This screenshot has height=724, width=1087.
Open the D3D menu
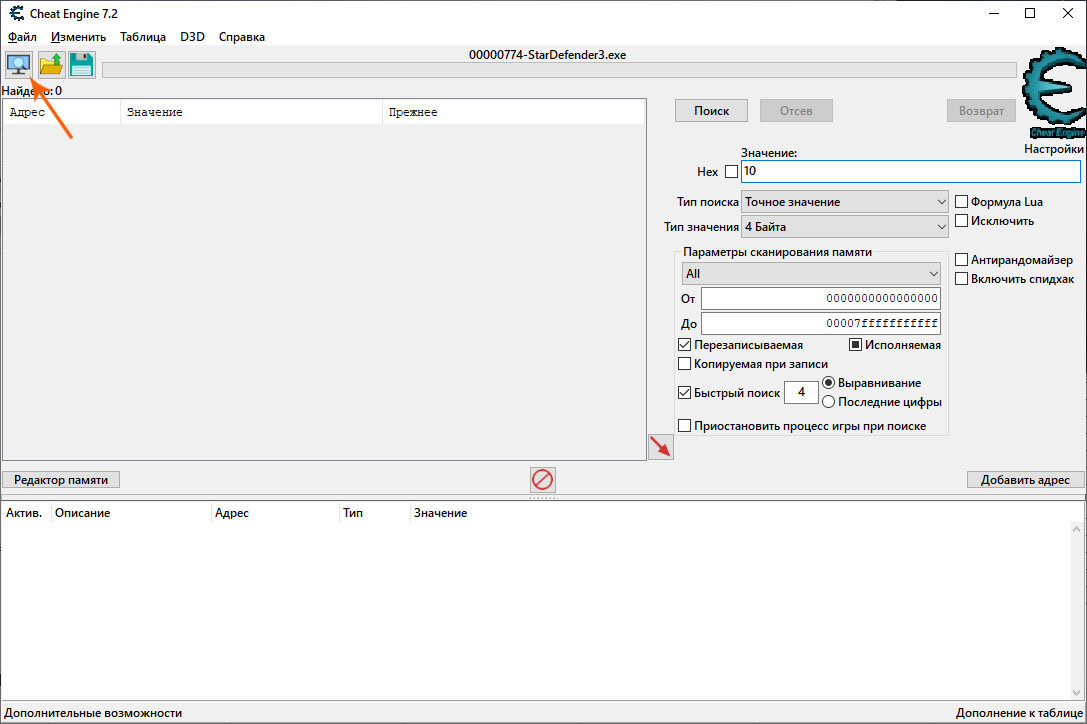point(193,37)
